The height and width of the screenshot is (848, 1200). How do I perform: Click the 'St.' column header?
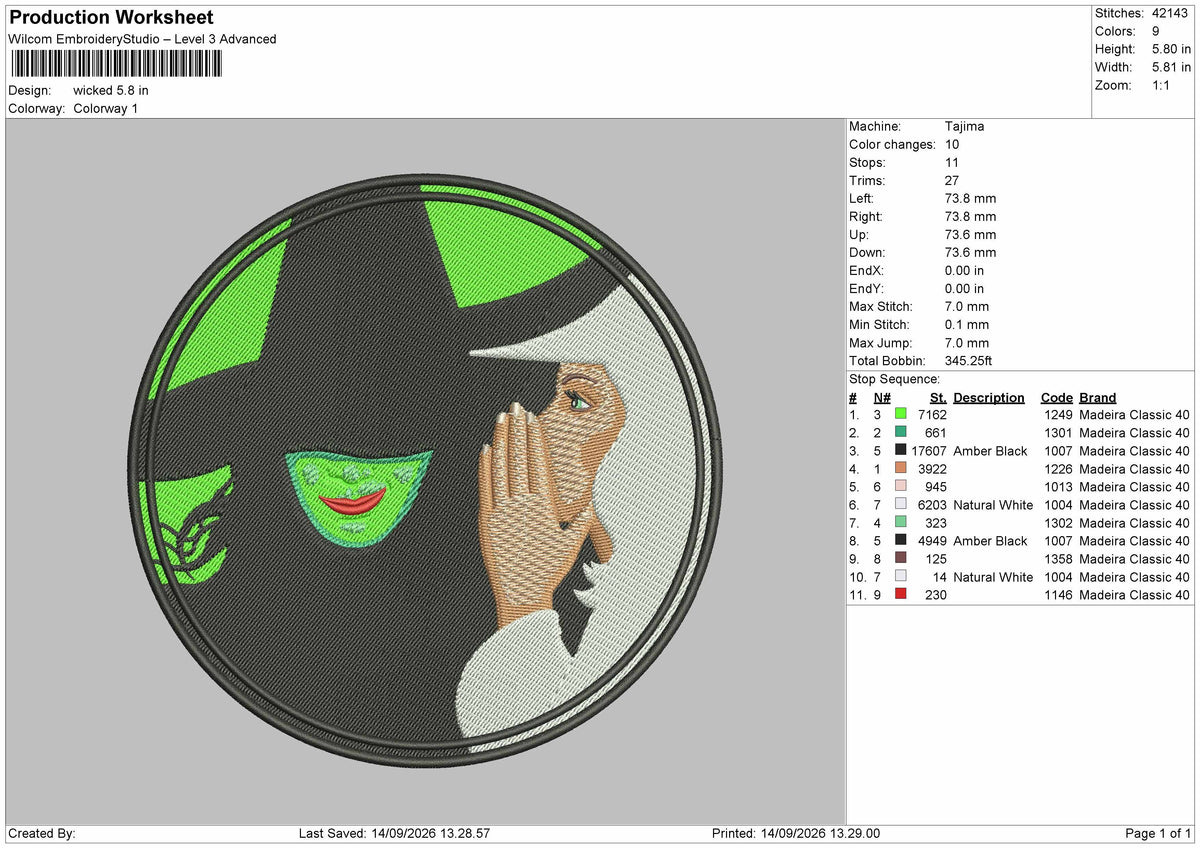(938, 397)
